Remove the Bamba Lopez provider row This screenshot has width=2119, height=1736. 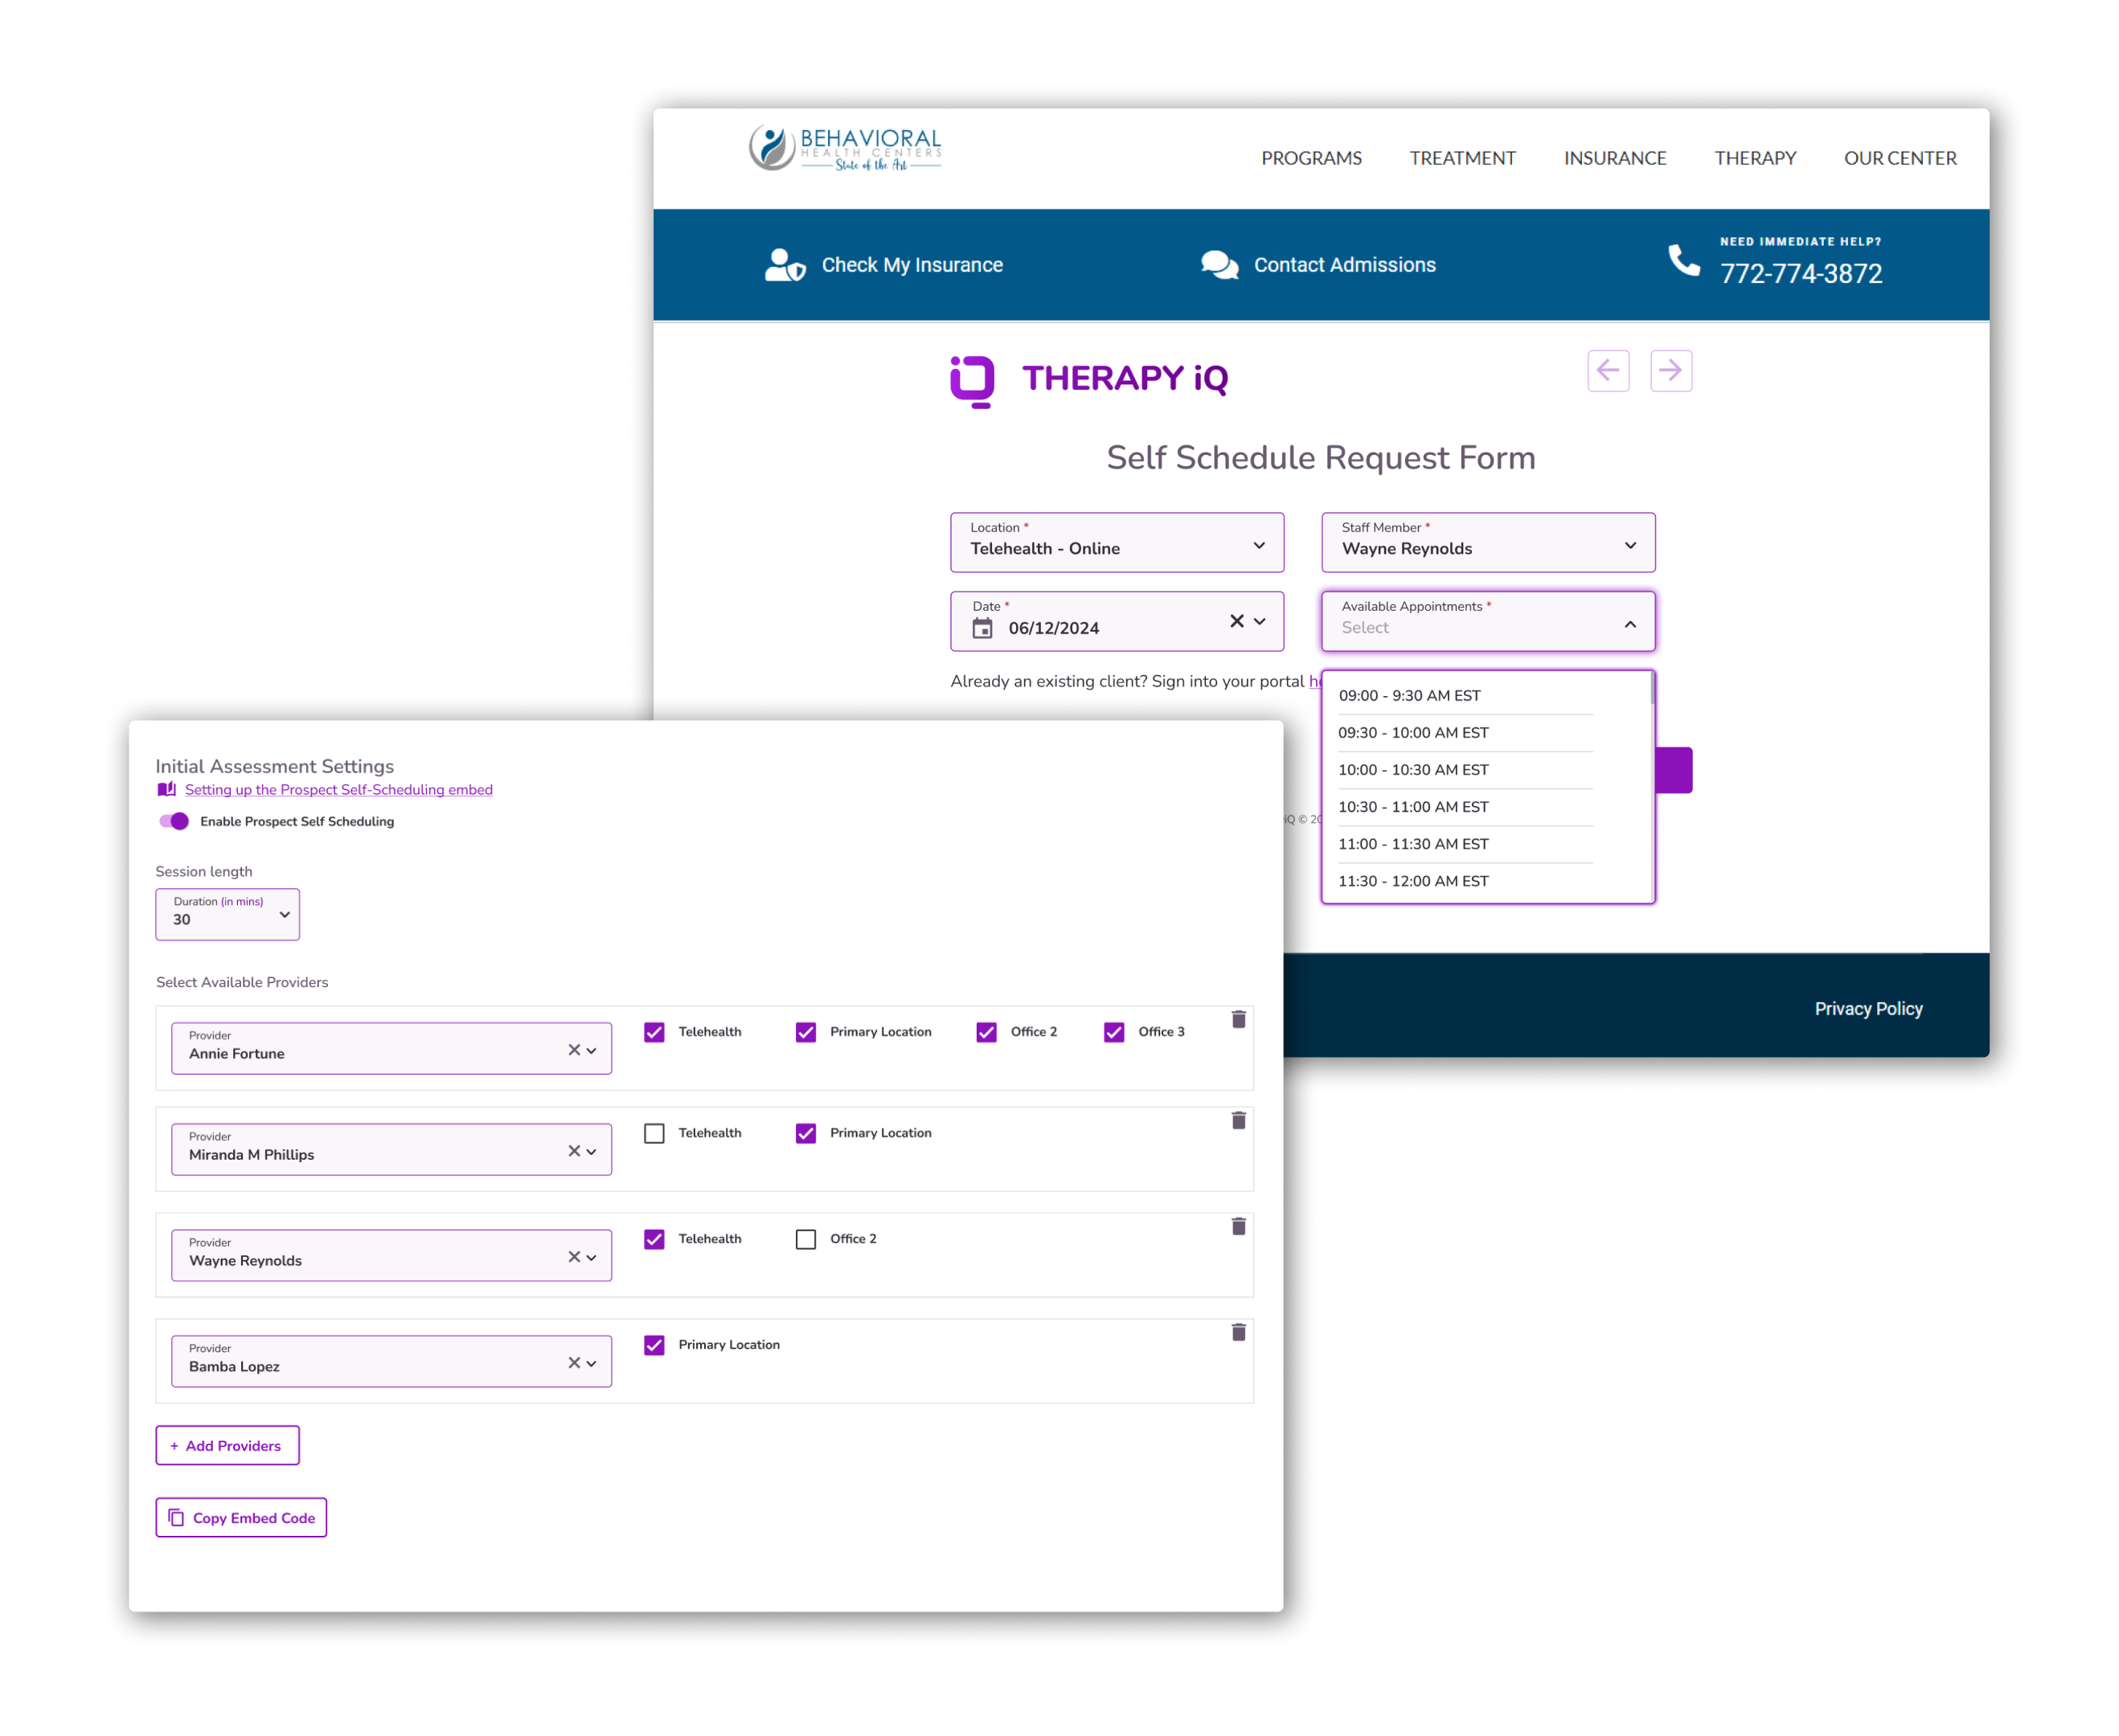pyautogui.click(x=1238, y=1332)
